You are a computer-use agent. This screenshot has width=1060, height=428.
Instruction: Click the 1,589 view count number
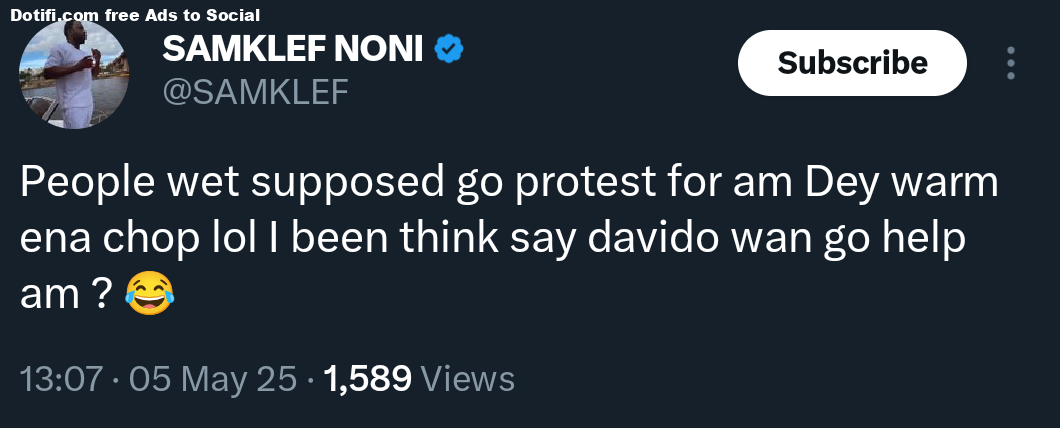[368, 378]
